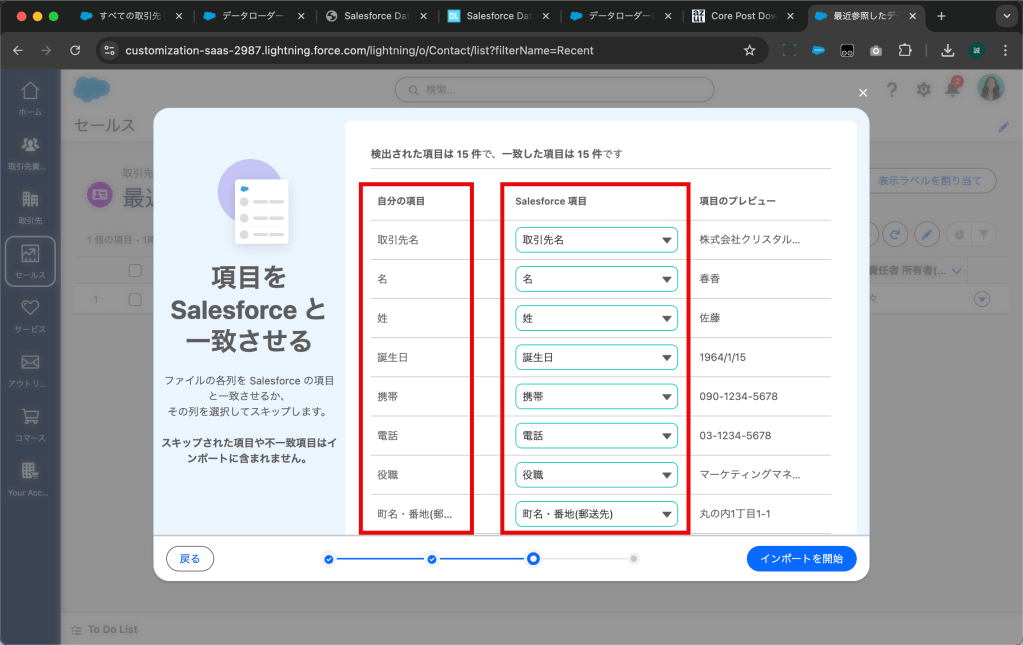
Task: Open 名 Salesforce field dropdown
Action: (596, 279)
